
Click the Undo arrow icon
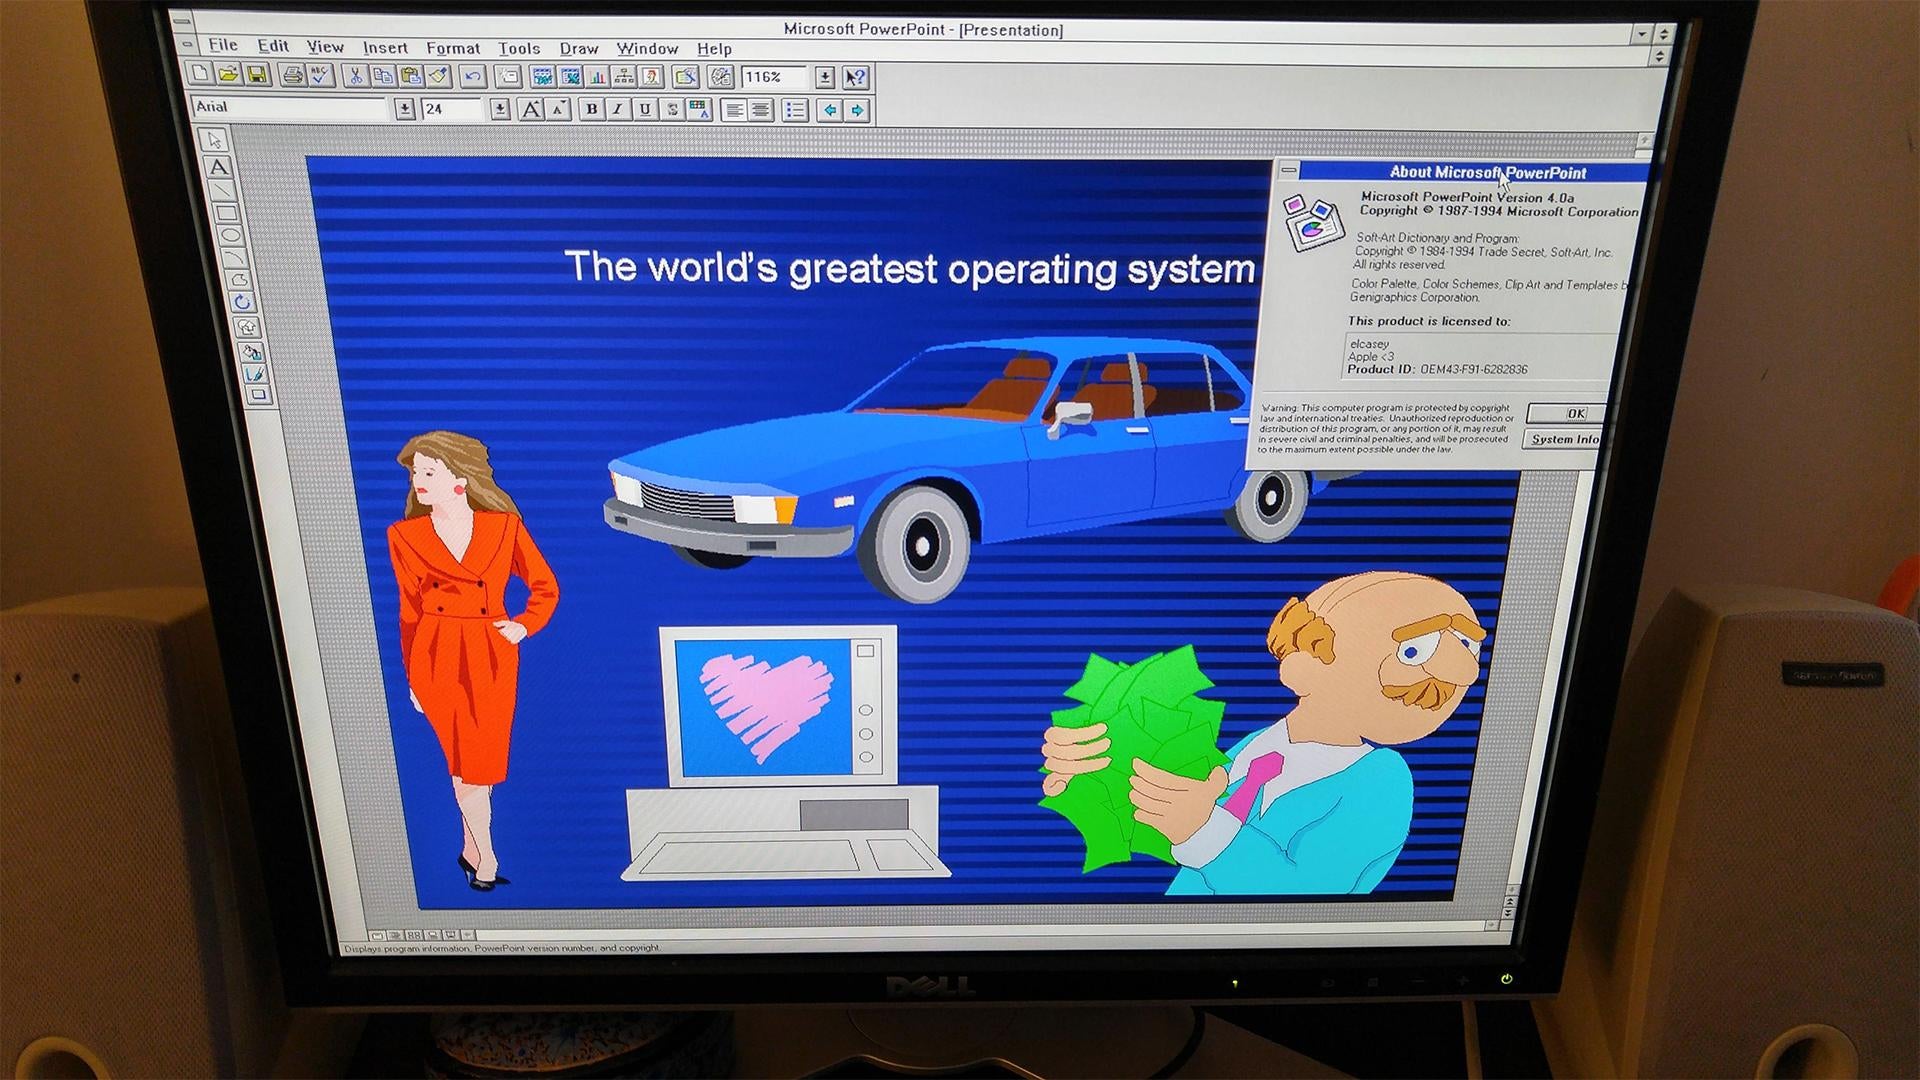[473, 75]
